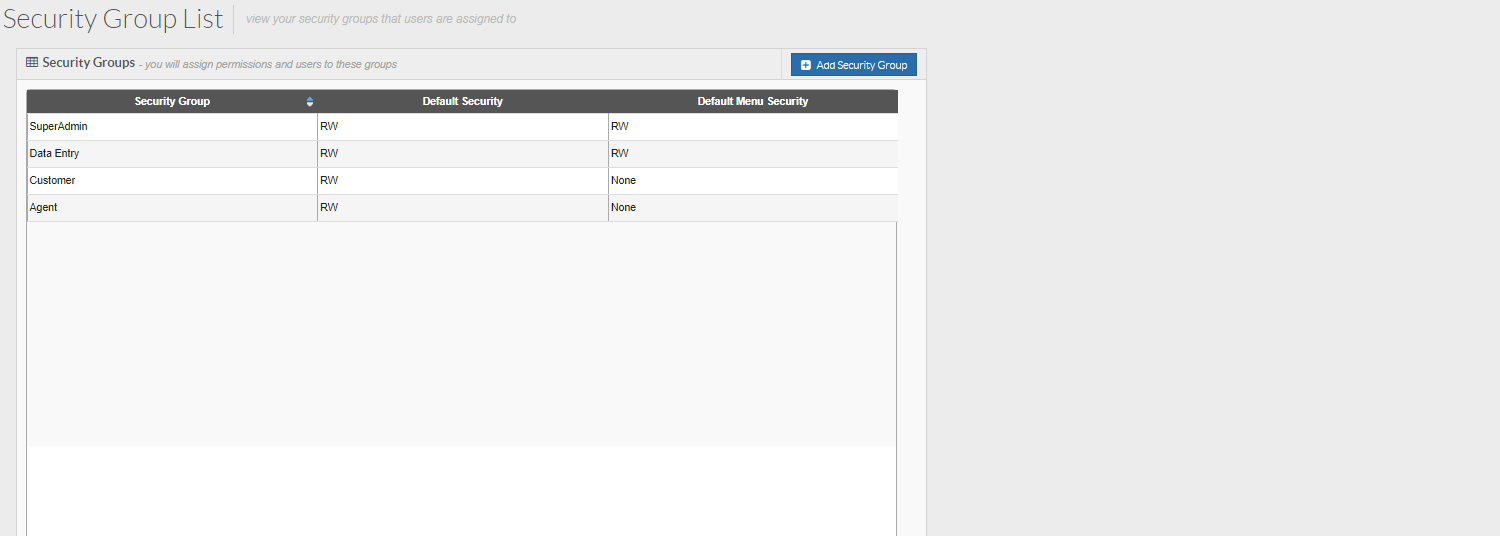Click SuperAdmin's Default Menu Security RW cell
Screen dimensions: 1500x536
pos(620,127)
